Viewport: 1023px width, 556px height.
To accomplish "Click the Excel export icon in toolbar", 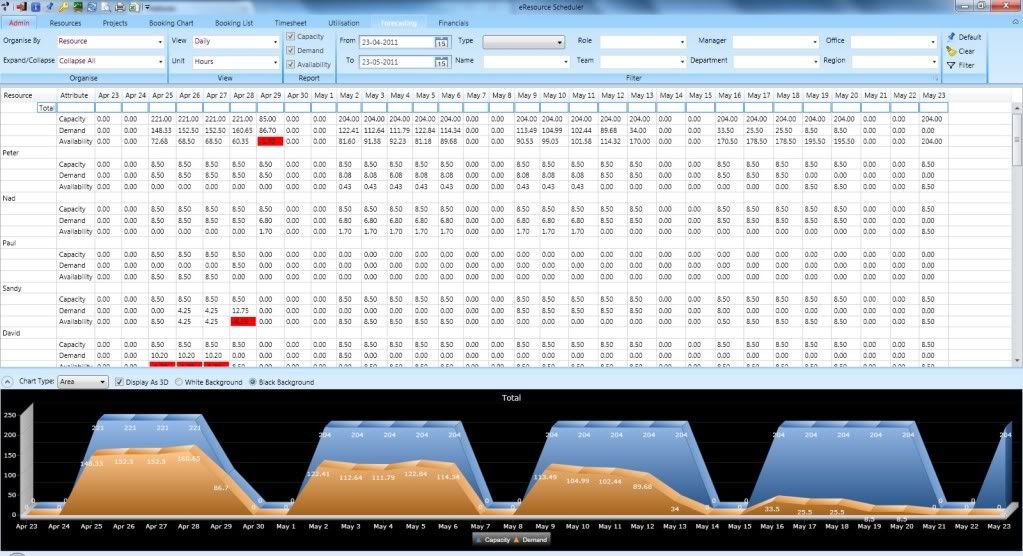I will click(x=134, y=7).
